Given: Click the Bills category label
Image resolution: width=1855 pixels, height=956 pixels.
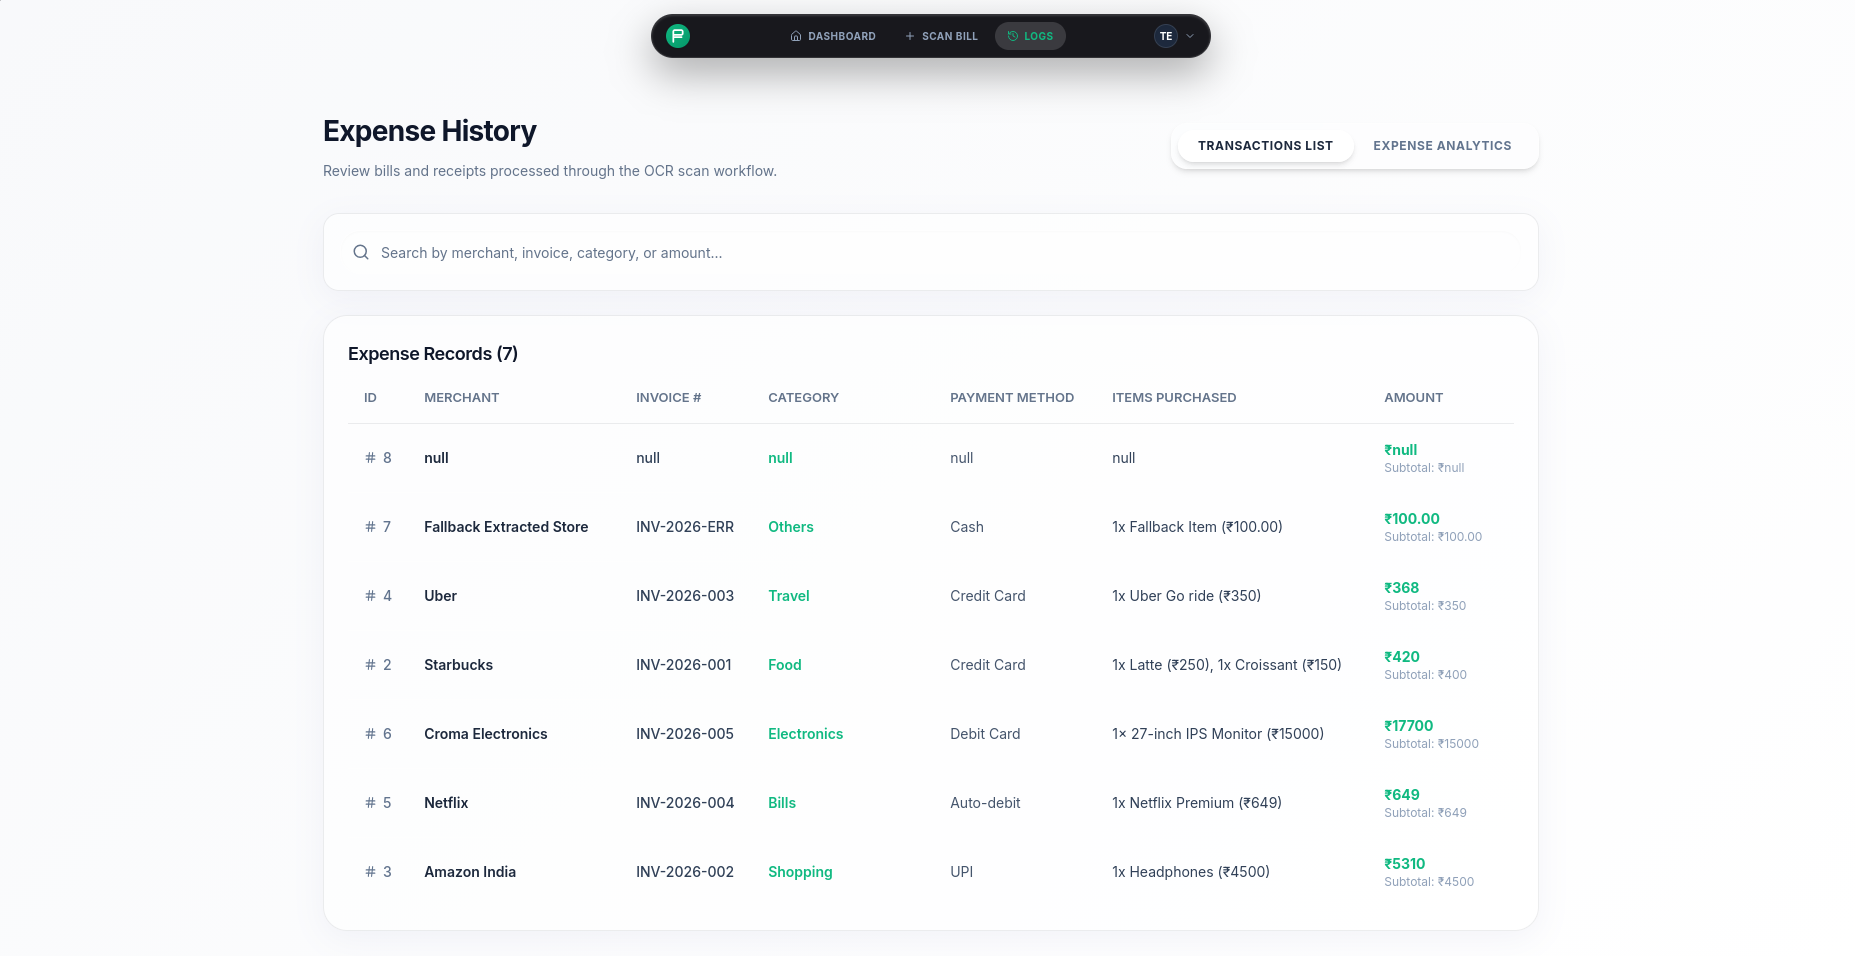Looking at the screenshot, I should pos(782,803).
